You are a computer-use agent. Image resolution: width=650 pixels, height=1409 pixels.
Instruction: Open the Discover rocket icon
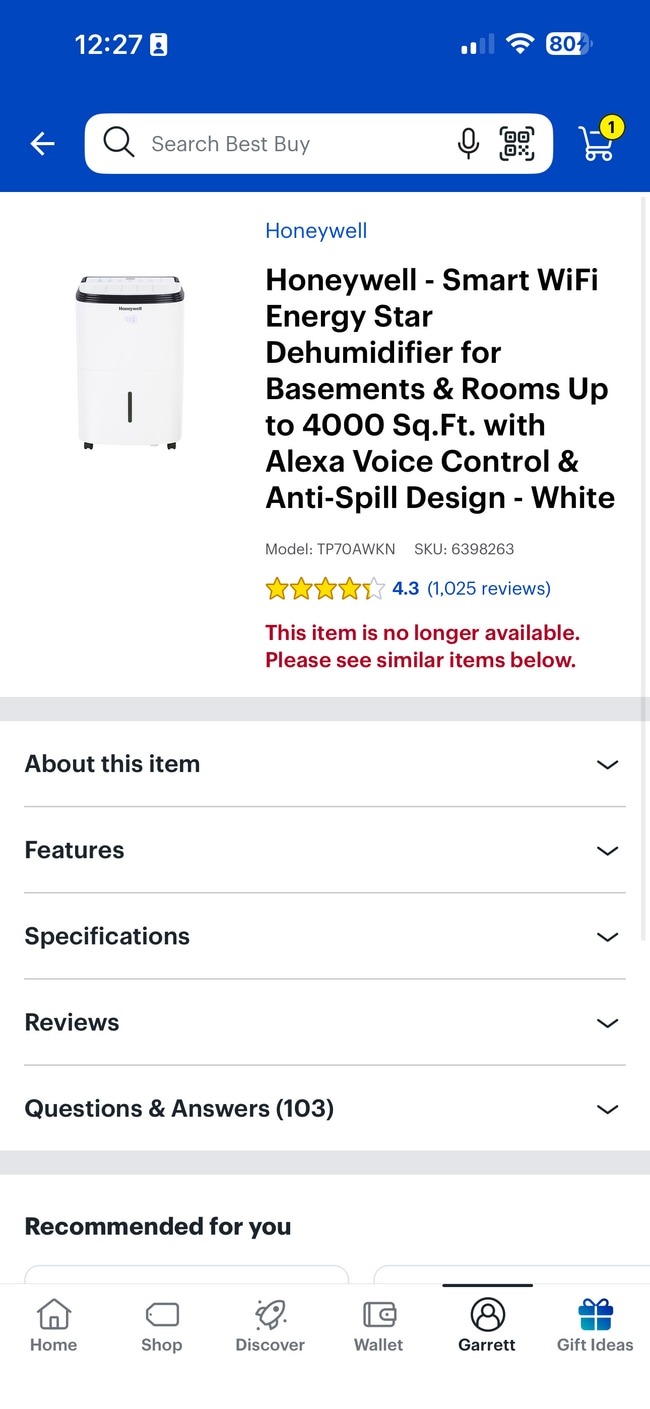pyautogui.click(x=270, y=1326)
